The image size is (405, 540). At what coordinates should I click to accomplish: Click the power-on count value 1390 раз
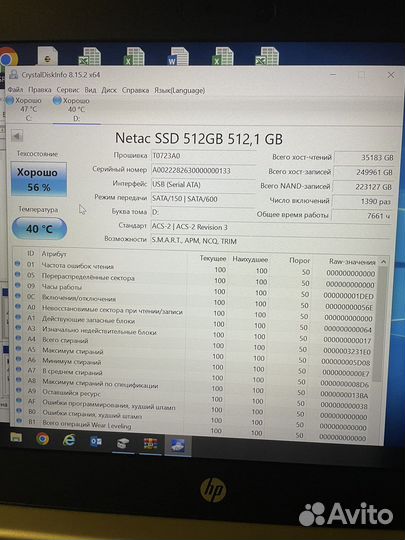[x=362, y=201]
